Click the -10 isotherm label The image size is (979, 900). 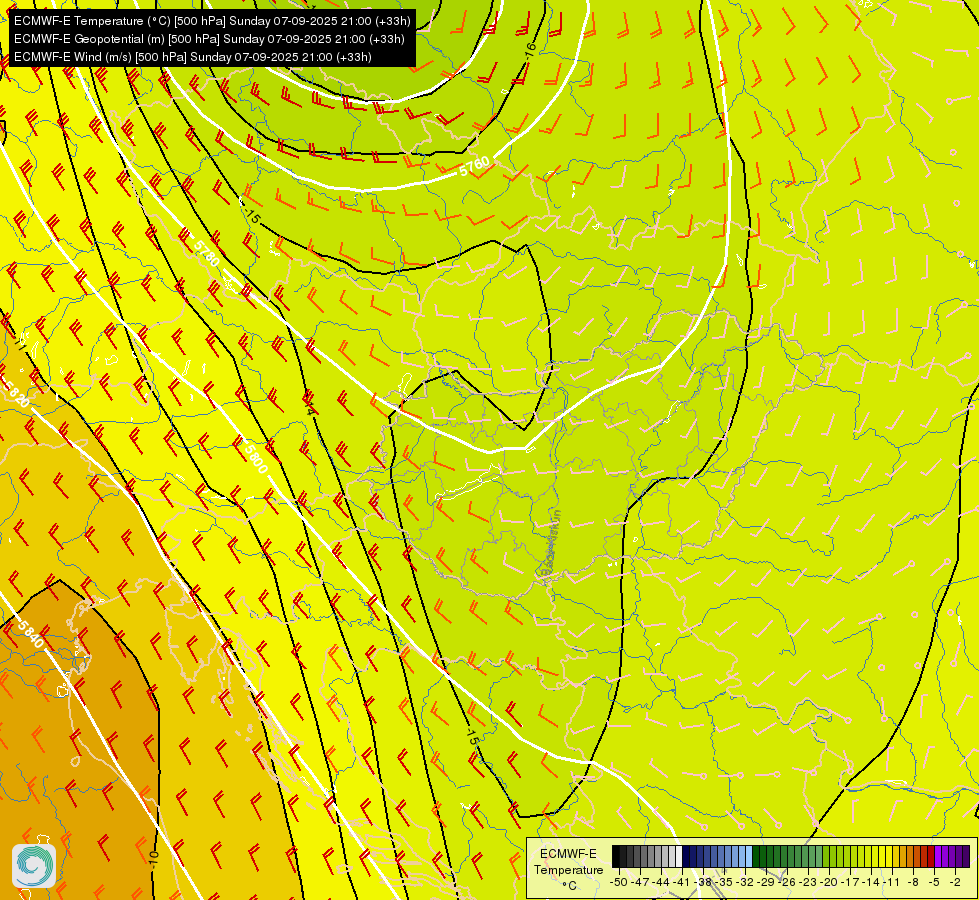[x=154, y=858]
